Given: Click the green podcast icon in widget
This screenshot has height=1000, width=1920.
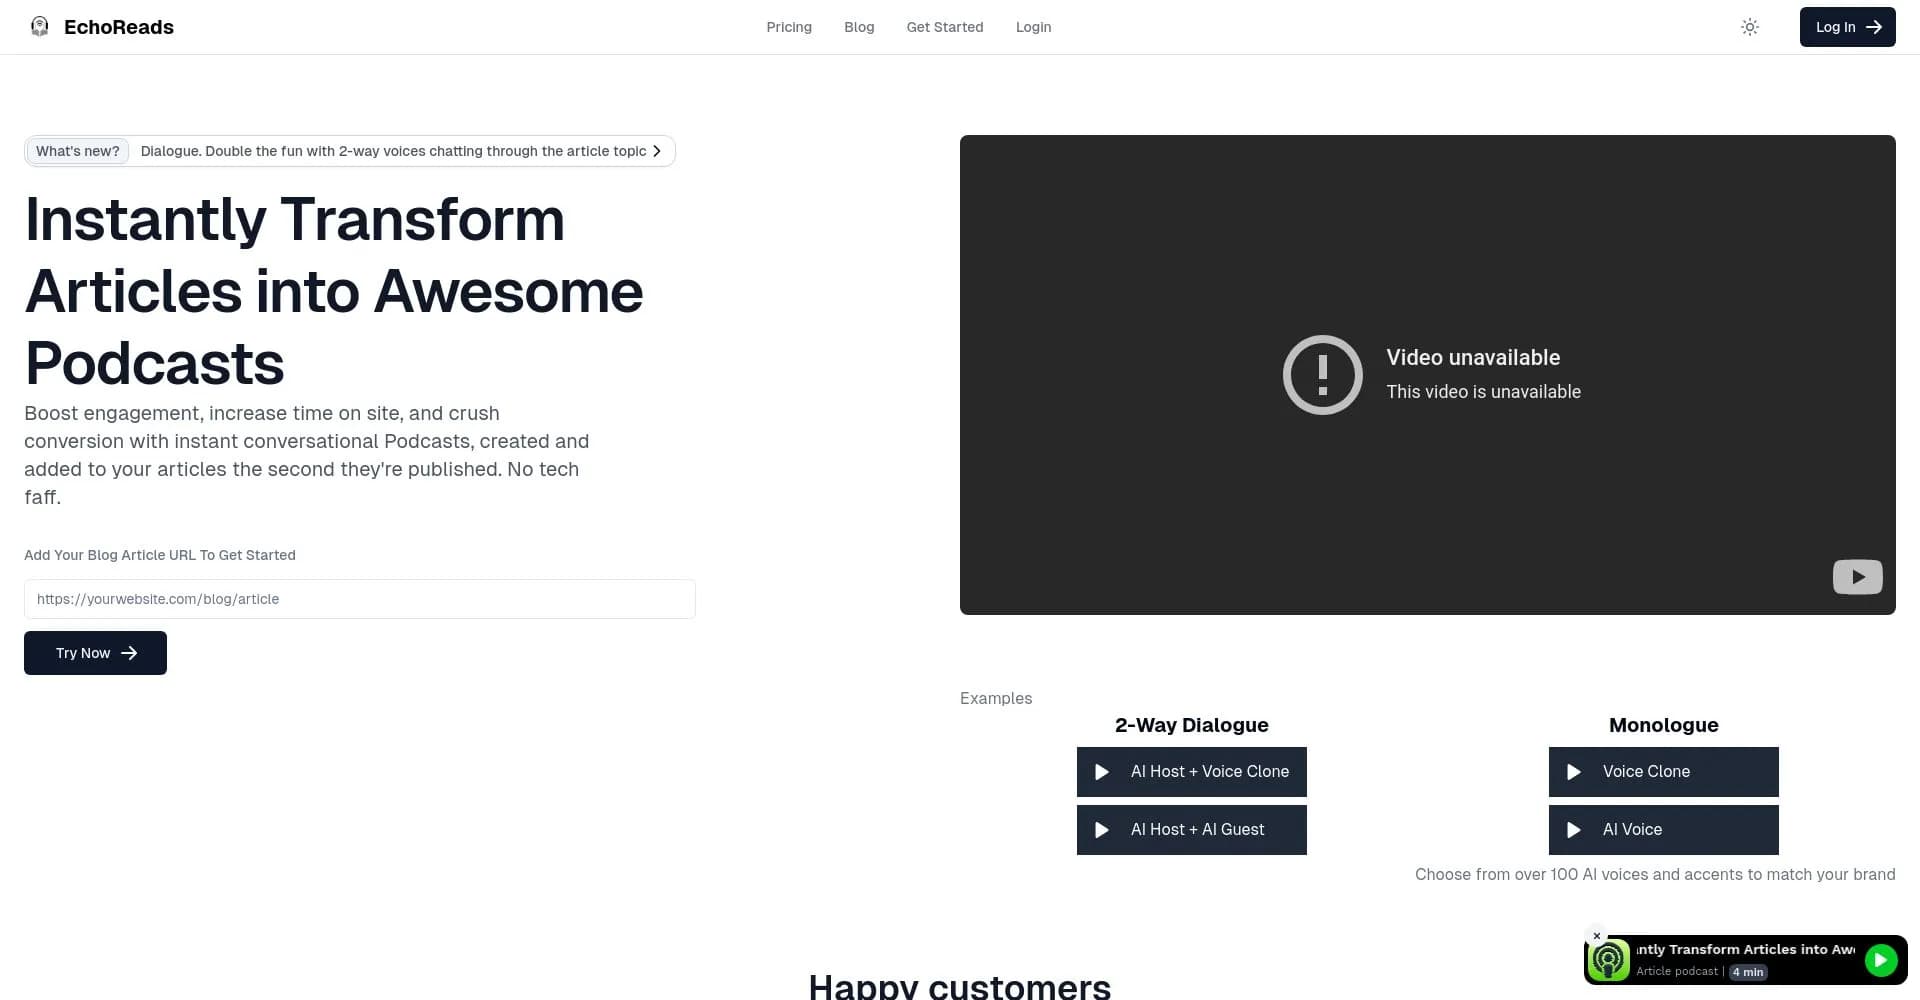Looking at the screenshot, I should (x=1609, y=961).
